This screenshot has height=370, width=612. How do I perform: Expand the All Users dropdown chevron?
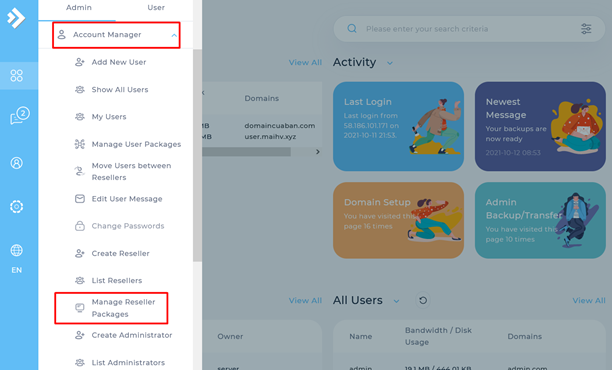[x=396, y=301]
